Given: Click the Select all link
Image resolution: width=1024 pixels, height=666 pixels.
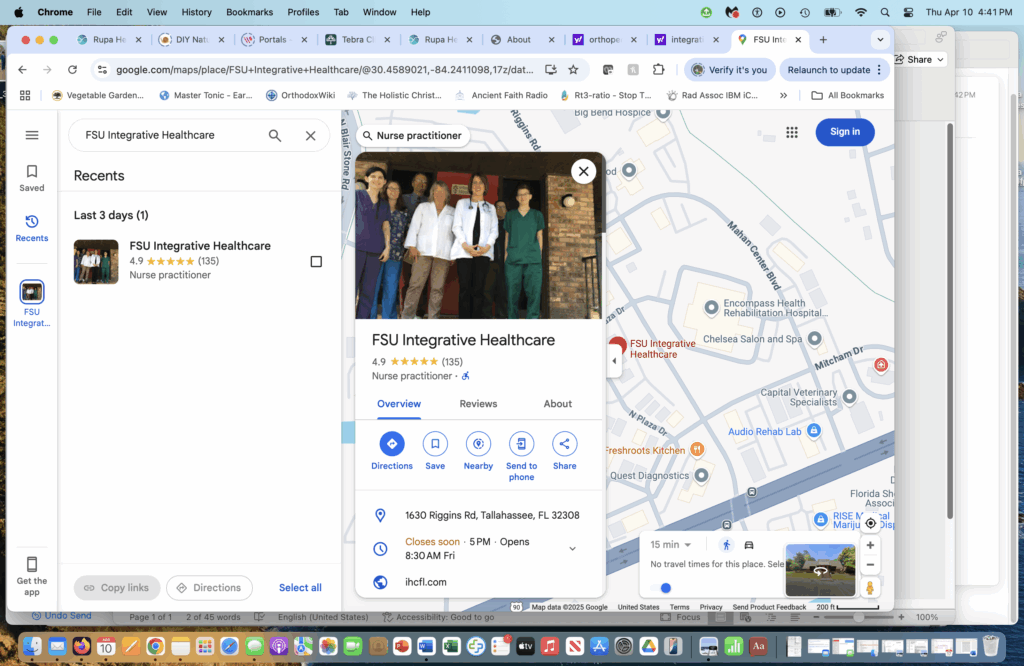Looking at the screenshot, I should [x=300, y=588].
